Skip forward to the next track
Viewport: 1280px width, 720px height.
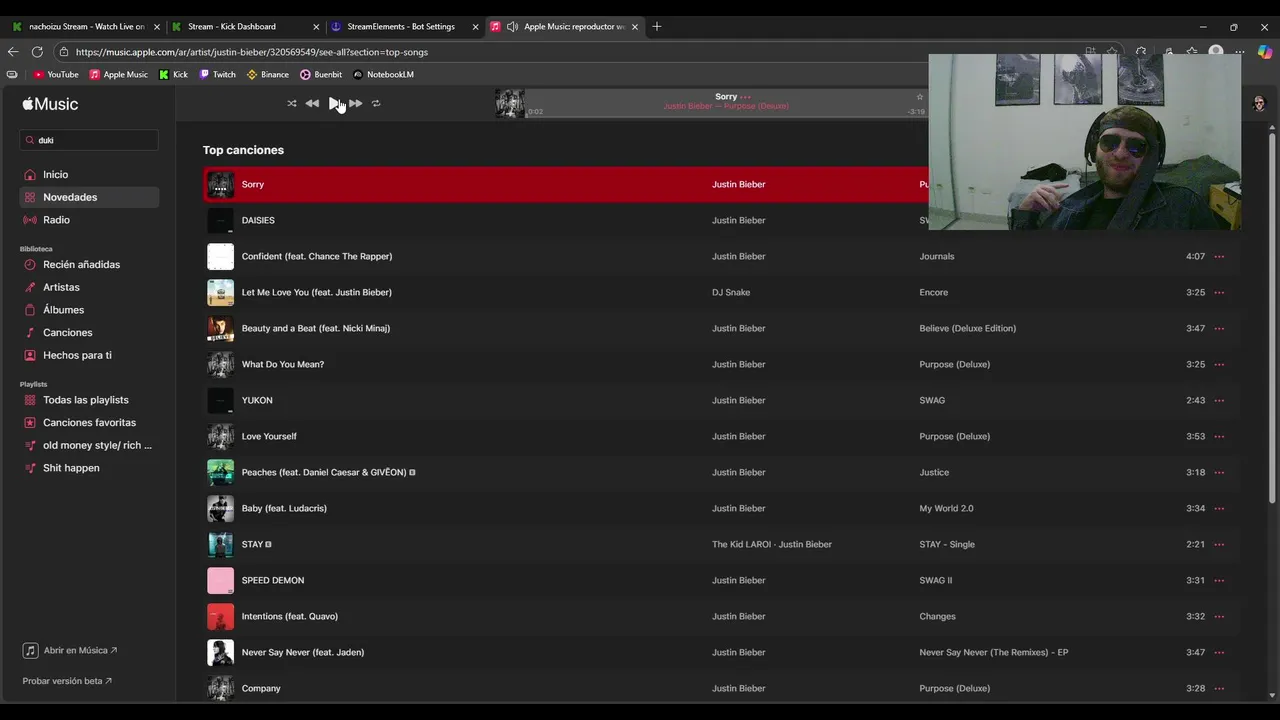355,103
